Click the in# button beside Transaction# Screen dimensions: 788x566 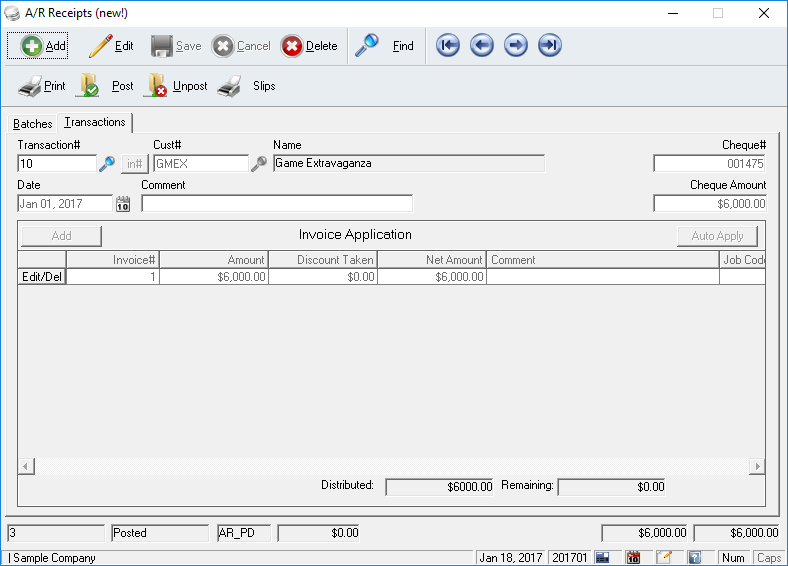(134, 164)
